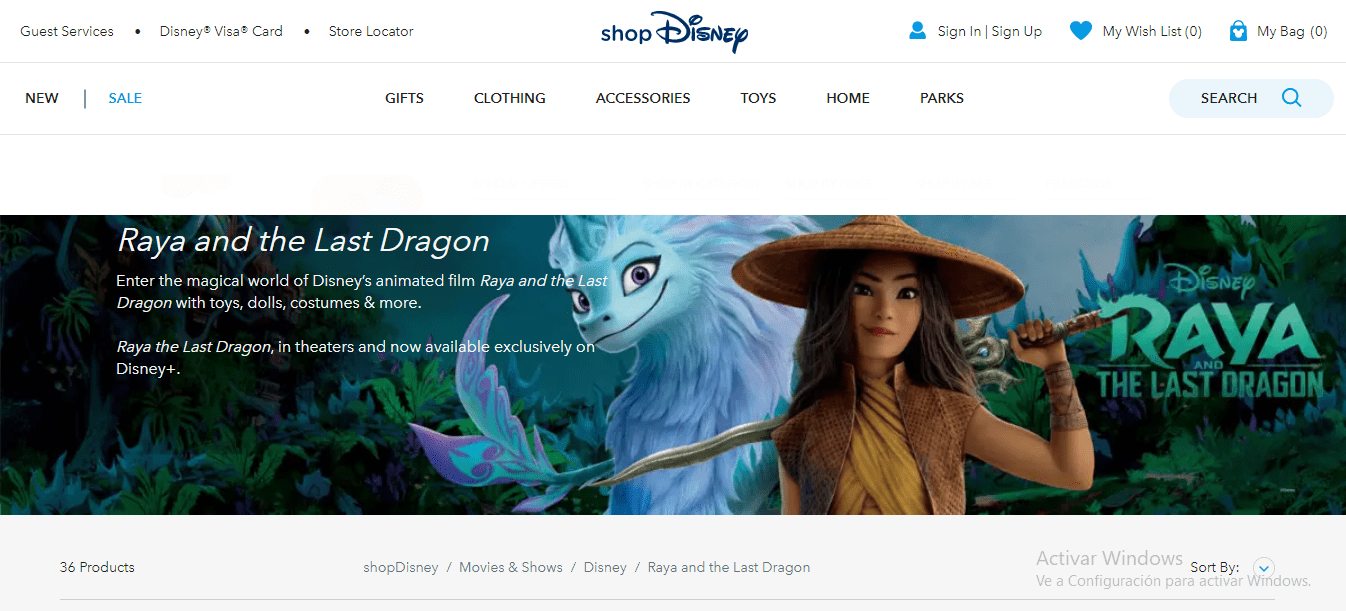Viewport: 1346px width, 611px height.
Task: Click the shopping bag icon
Action: point(1238,31)
